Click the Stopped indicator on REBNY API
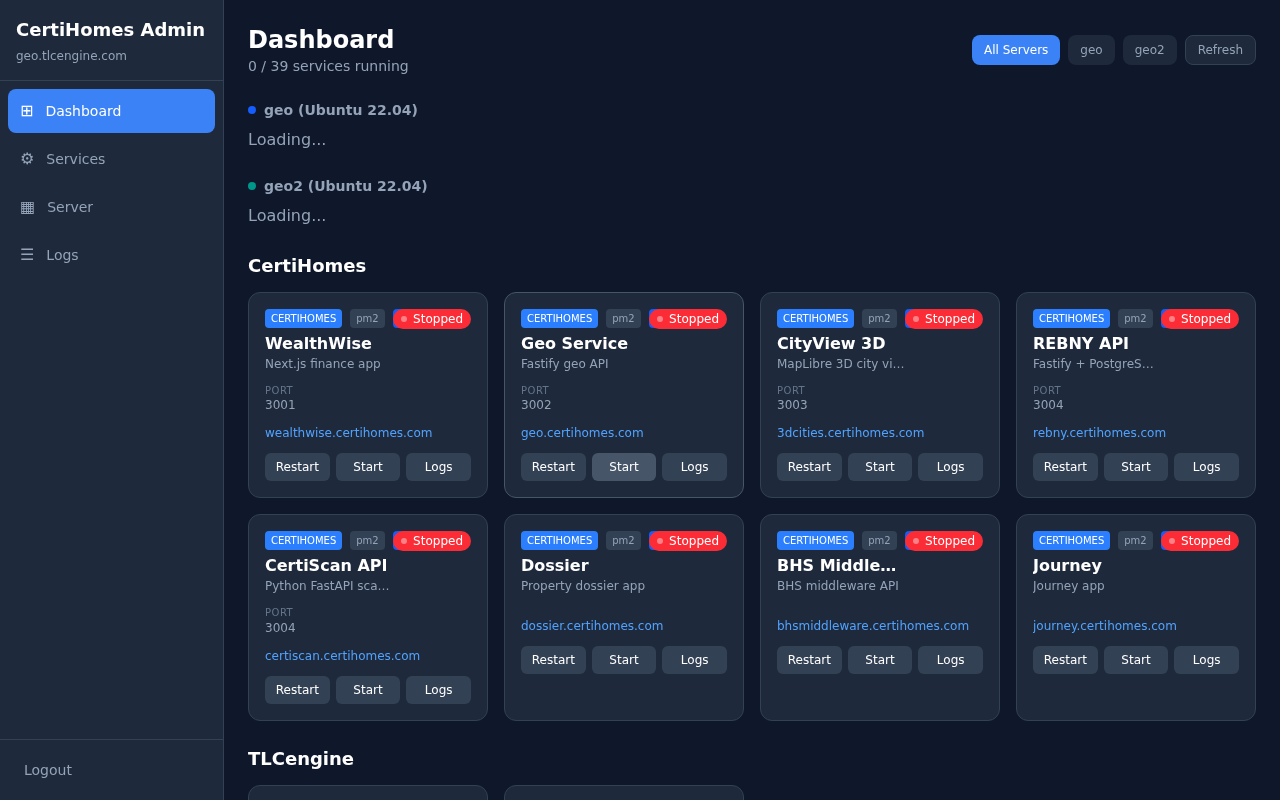Screen dimensions: 1280x800 tap(1199, 318)
